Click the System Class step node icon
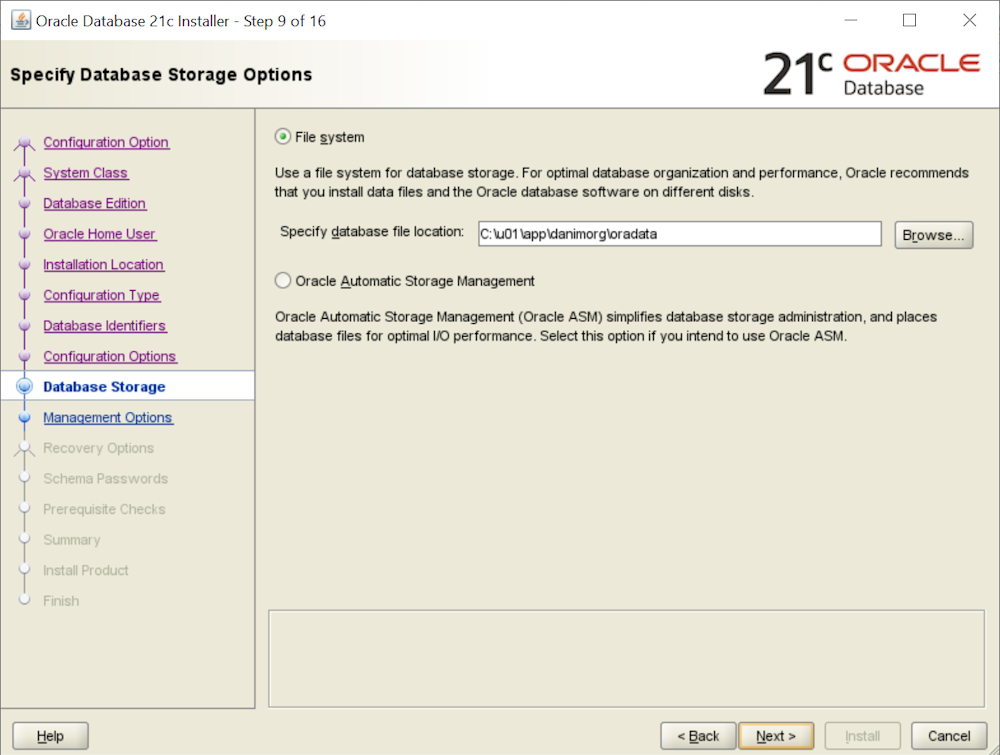This screenshot has height=755, width=1000. 25,174
